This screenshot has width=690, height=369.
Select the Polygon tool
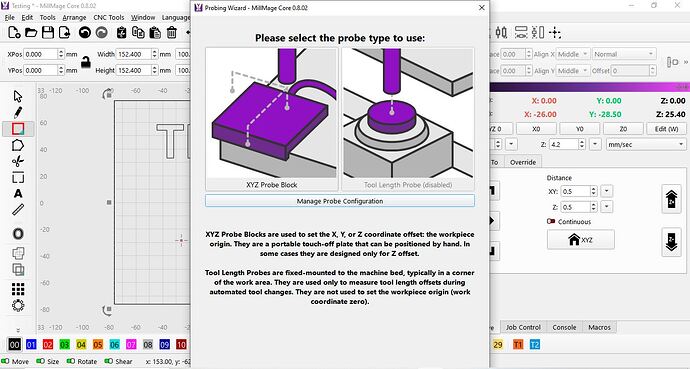tap(18, 145)
